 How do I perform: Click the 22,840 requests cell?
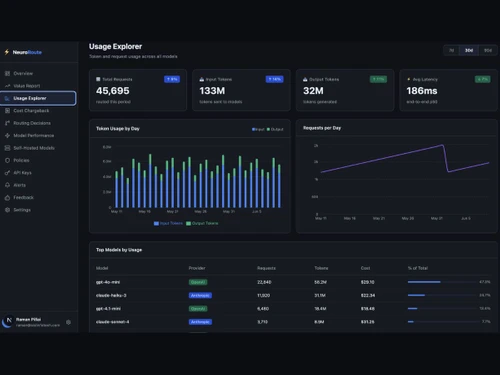[x=264, y=282]
